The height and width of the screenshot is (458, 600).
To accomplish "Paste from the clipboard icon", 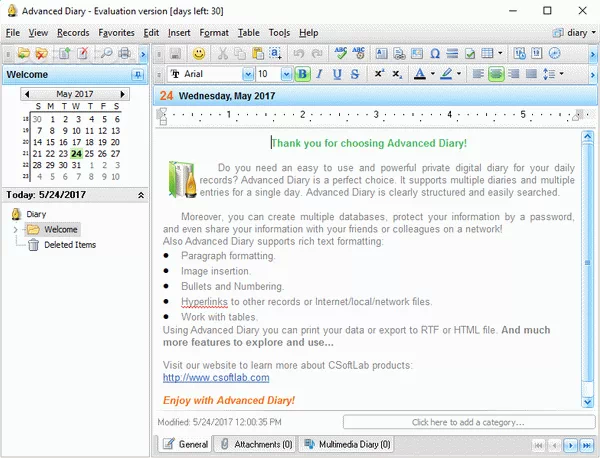I will coord(258,54).
